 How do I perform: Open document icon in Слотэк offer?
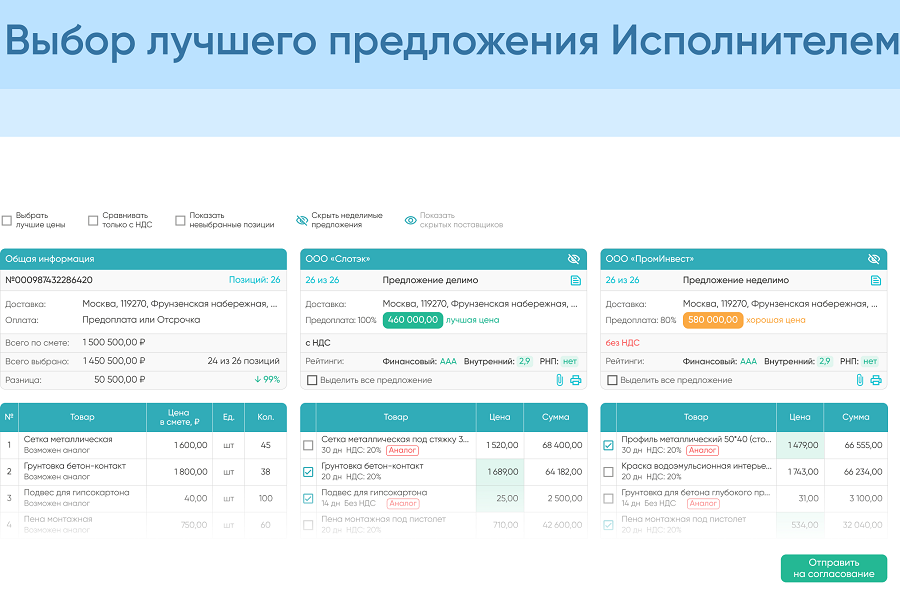(x=575, y=281)
